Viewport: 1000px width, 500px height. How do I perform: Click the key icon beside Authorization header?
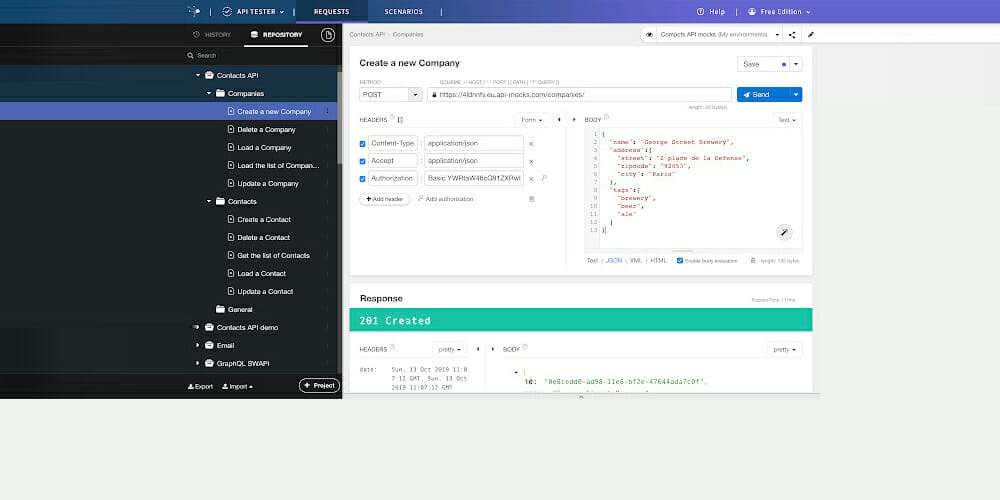point(544,179)
